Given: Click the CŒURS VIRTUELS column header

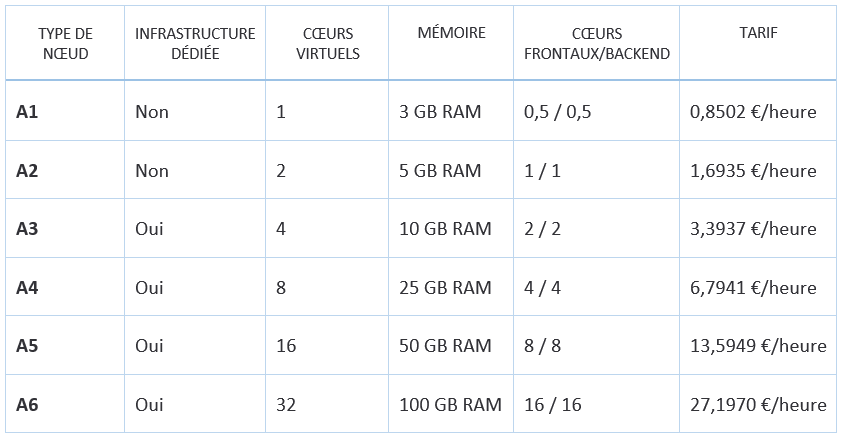Looking at the screenshot, I should [327, 43].
